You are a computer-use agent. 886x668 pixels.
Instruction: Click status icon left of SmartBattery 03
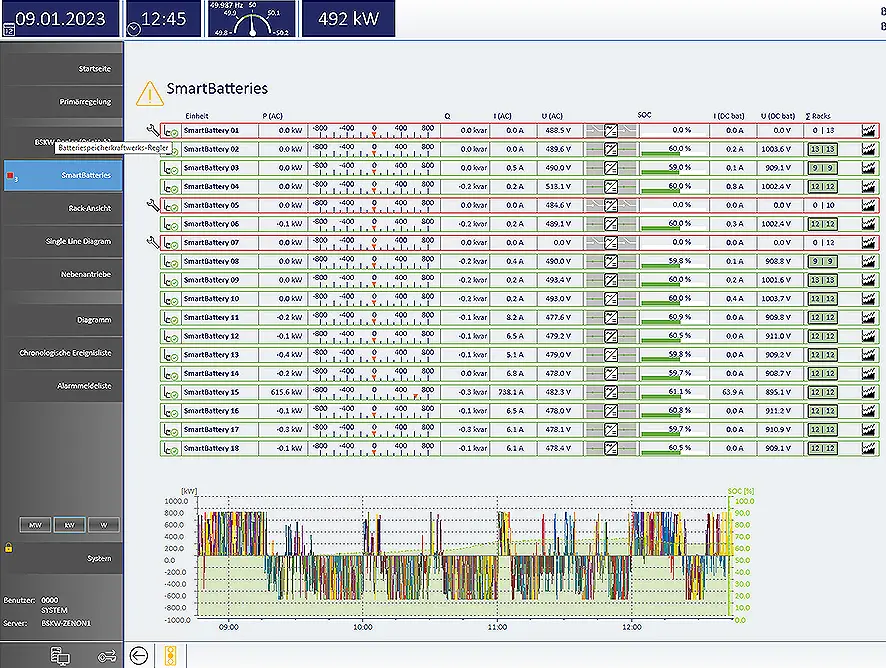tap(171, 168)
